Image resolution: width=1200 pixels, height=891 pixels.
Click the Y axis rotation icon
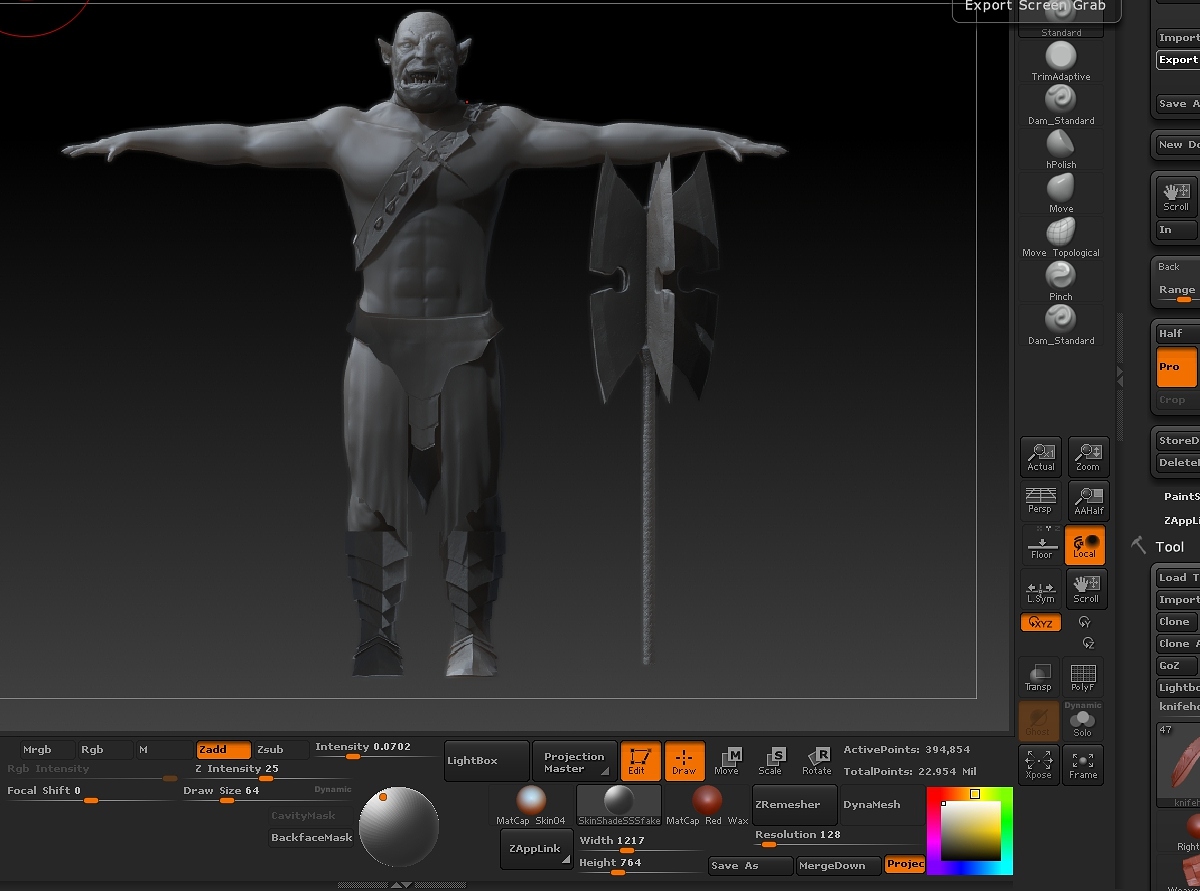(x=1086, y=622)
